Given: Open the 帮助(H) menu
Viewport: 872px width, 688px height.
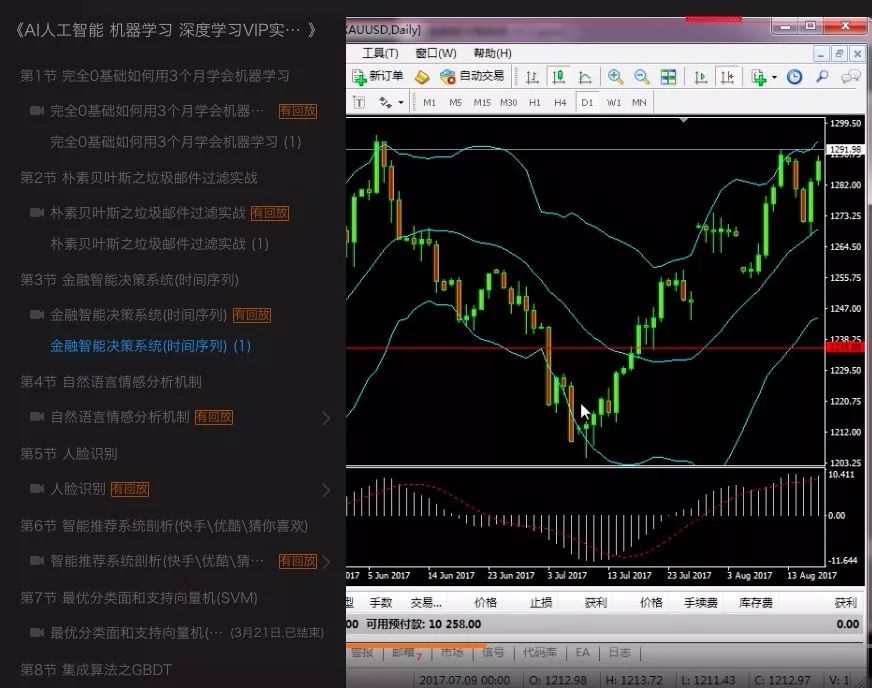Looking at the screenshot, I should click(x=492, y=53).
